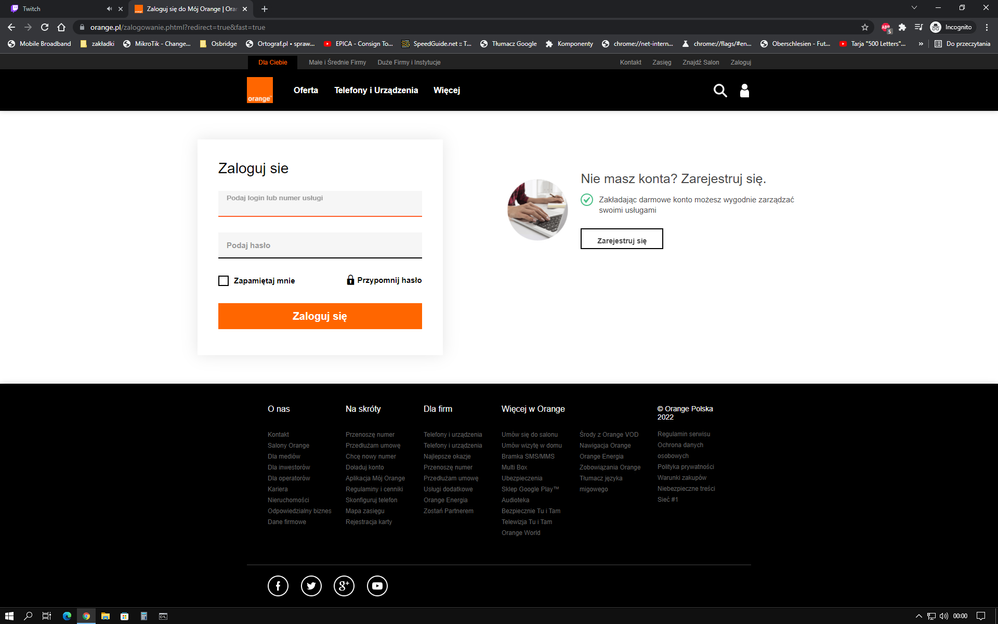Open the Bramka SMS/MMS footer link
This screenshot has height=624, width=998.
click(528, 457)
